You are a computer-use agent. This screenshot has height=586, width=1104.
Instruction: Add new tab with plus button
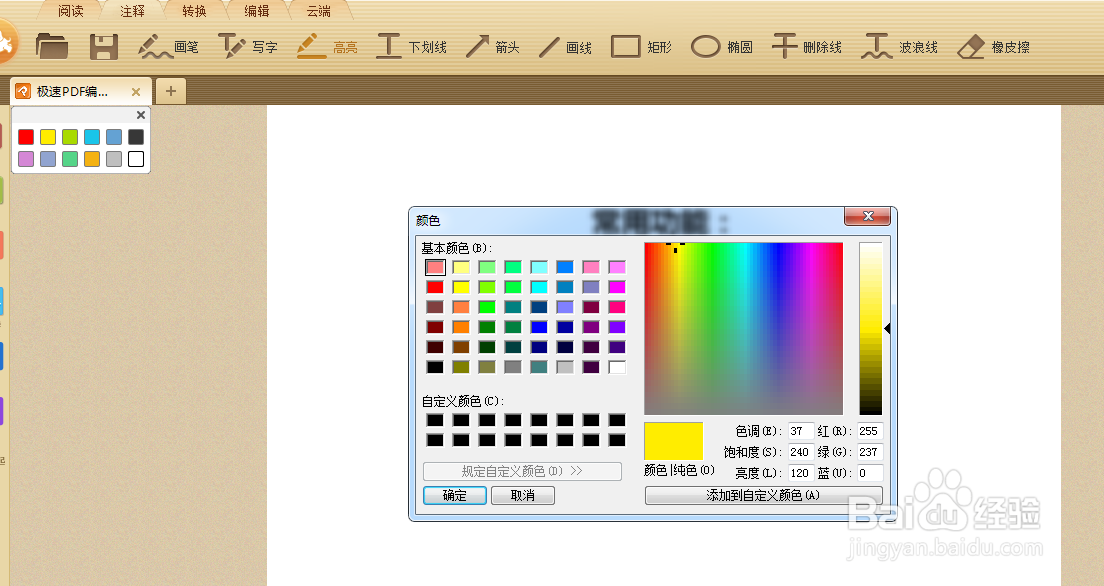click(170, 91)
